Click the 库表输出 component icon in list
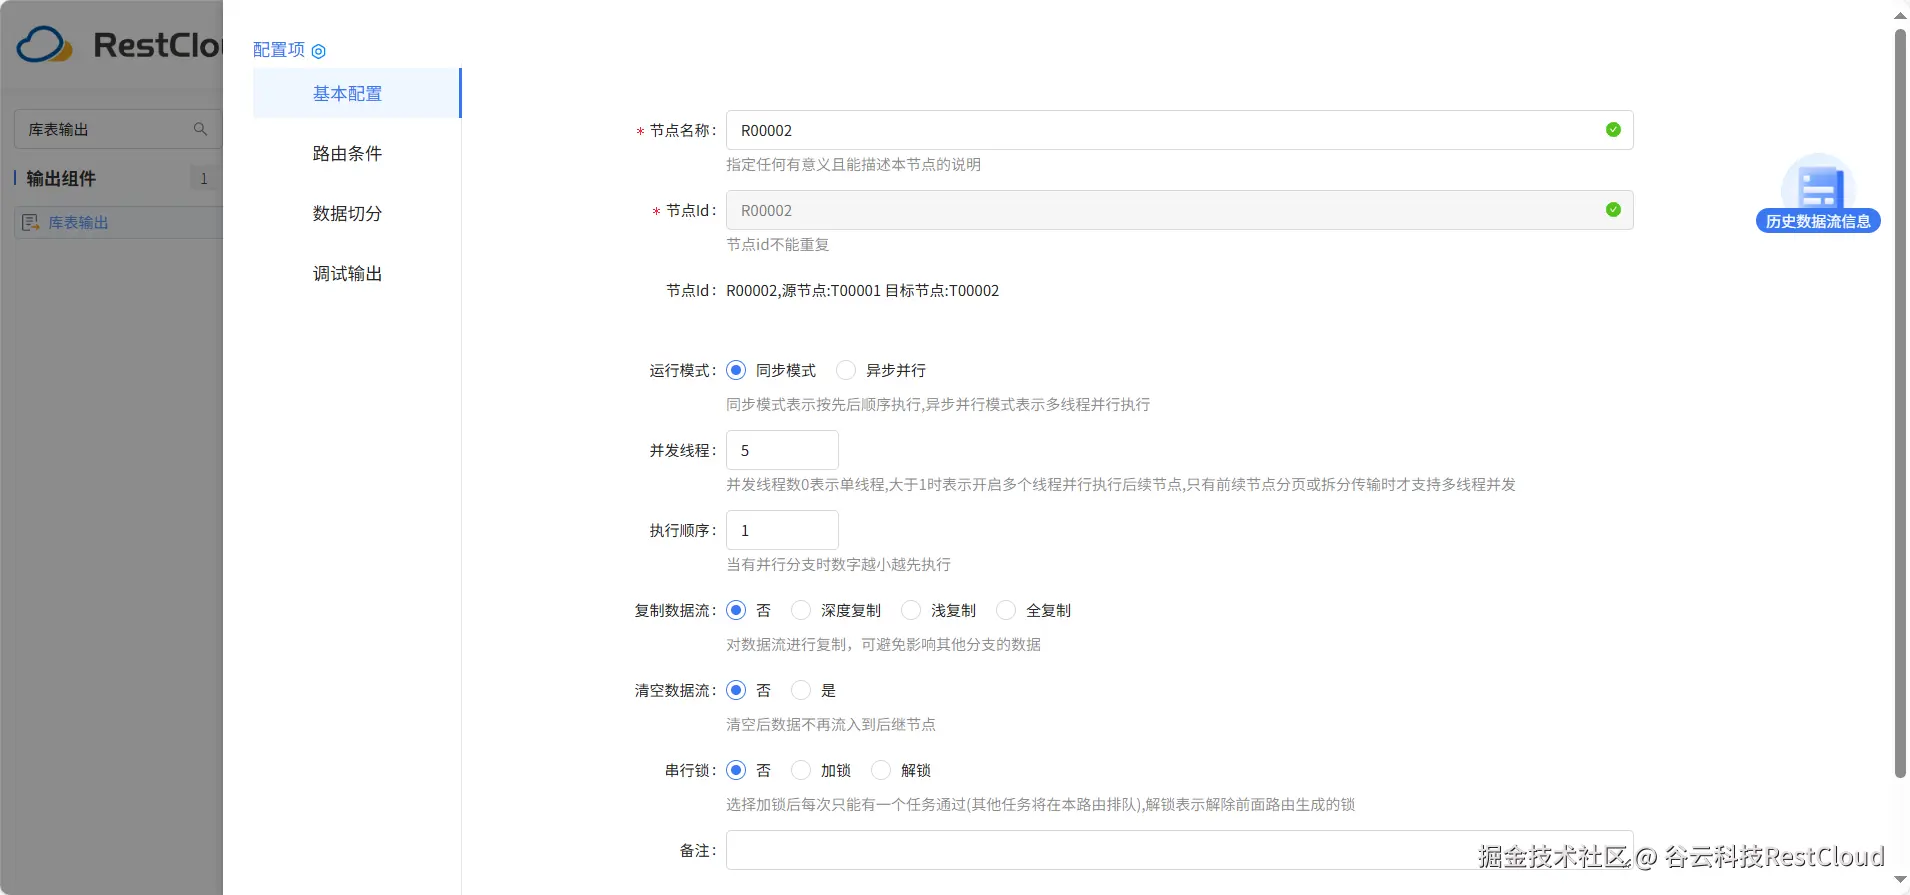1910x895 pixels. pyautogui.click(x=31, y=222)
